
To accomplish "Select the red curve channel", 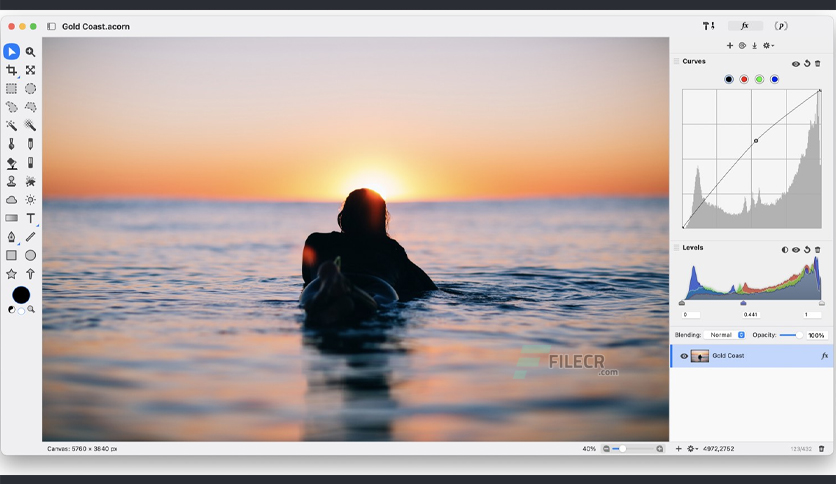I will point(744,79).
